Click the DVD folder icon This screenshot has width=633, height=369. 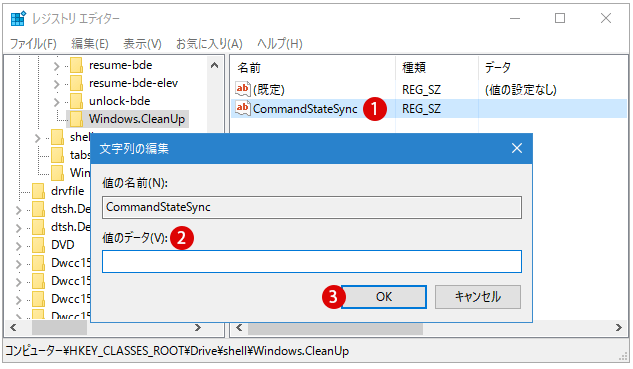38,245
